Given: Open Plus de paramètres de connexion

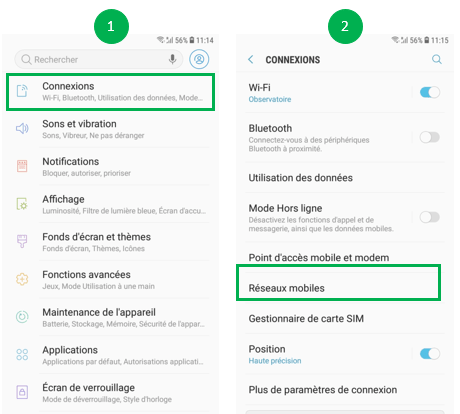Looking at the screenshot, I should [x=345, y=390].
